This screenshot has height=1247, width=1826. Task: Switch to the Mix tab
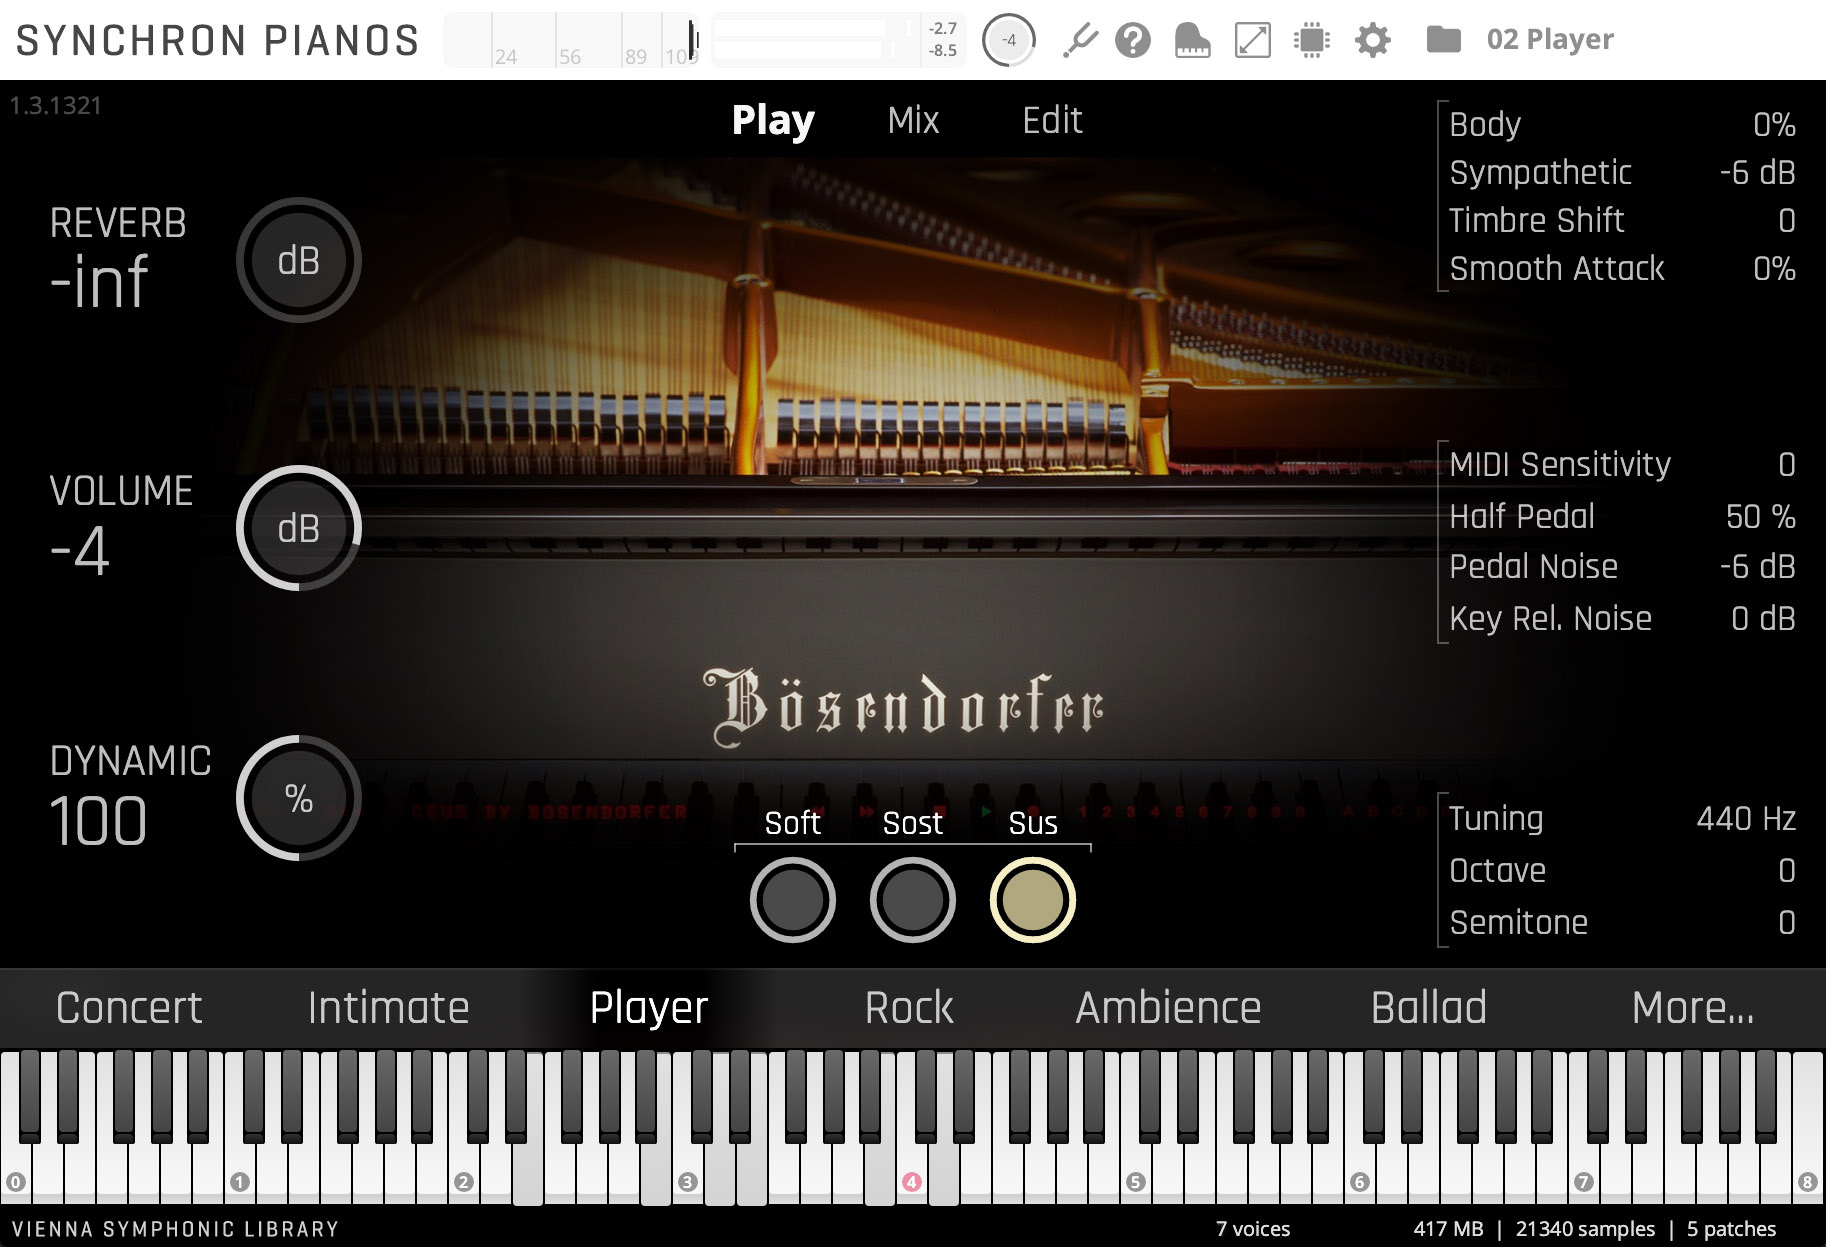click(x=912, y=120)
